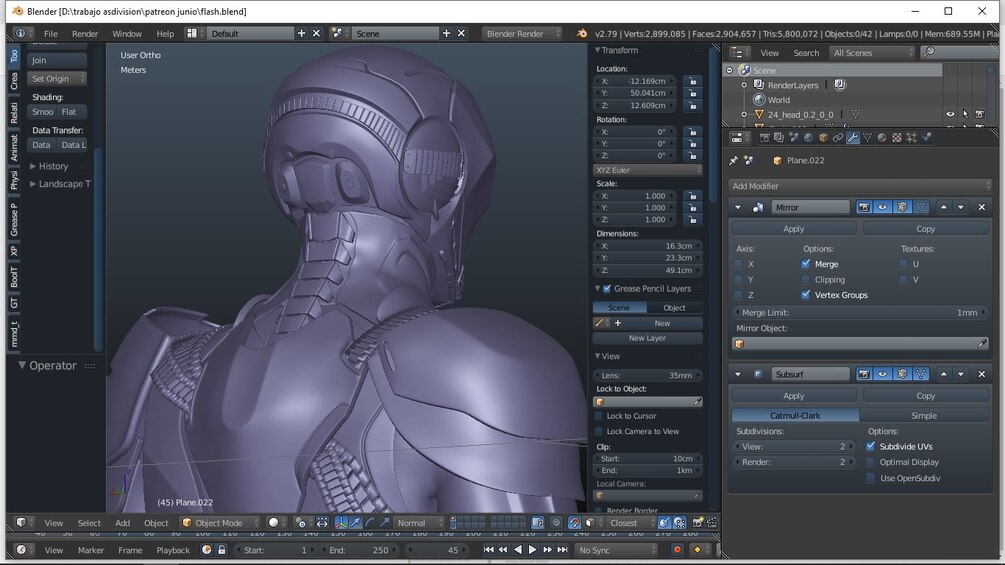Open the Add Modifier dropdown
The image size is (1005, 565).
860,186
